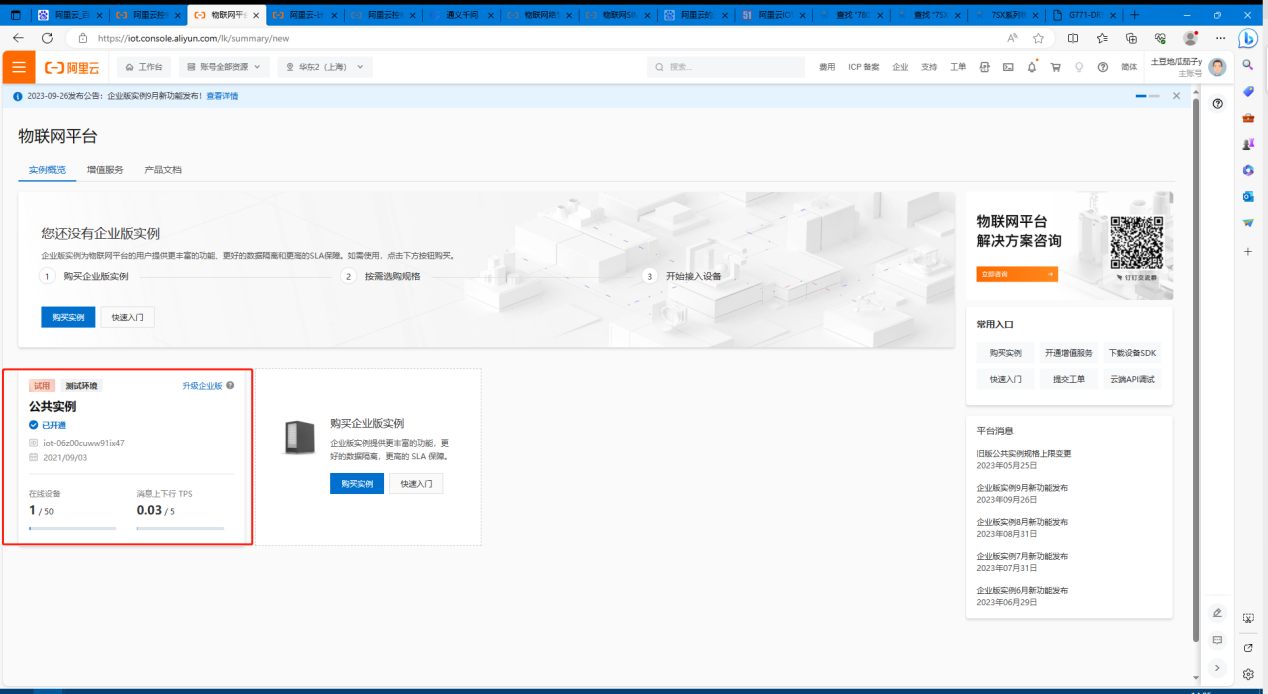Screen dimensions: 1268x694
Task: Open the 公共实例 card title
Action: pos(52,406)
